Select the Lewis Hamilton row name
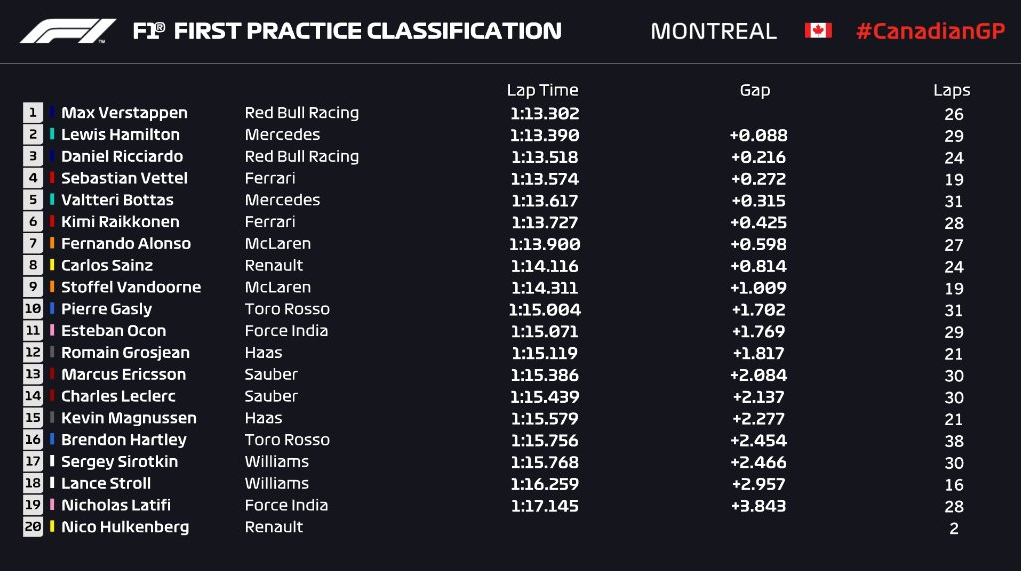This screenshot has width=1021, height=571. click(120, 135)
